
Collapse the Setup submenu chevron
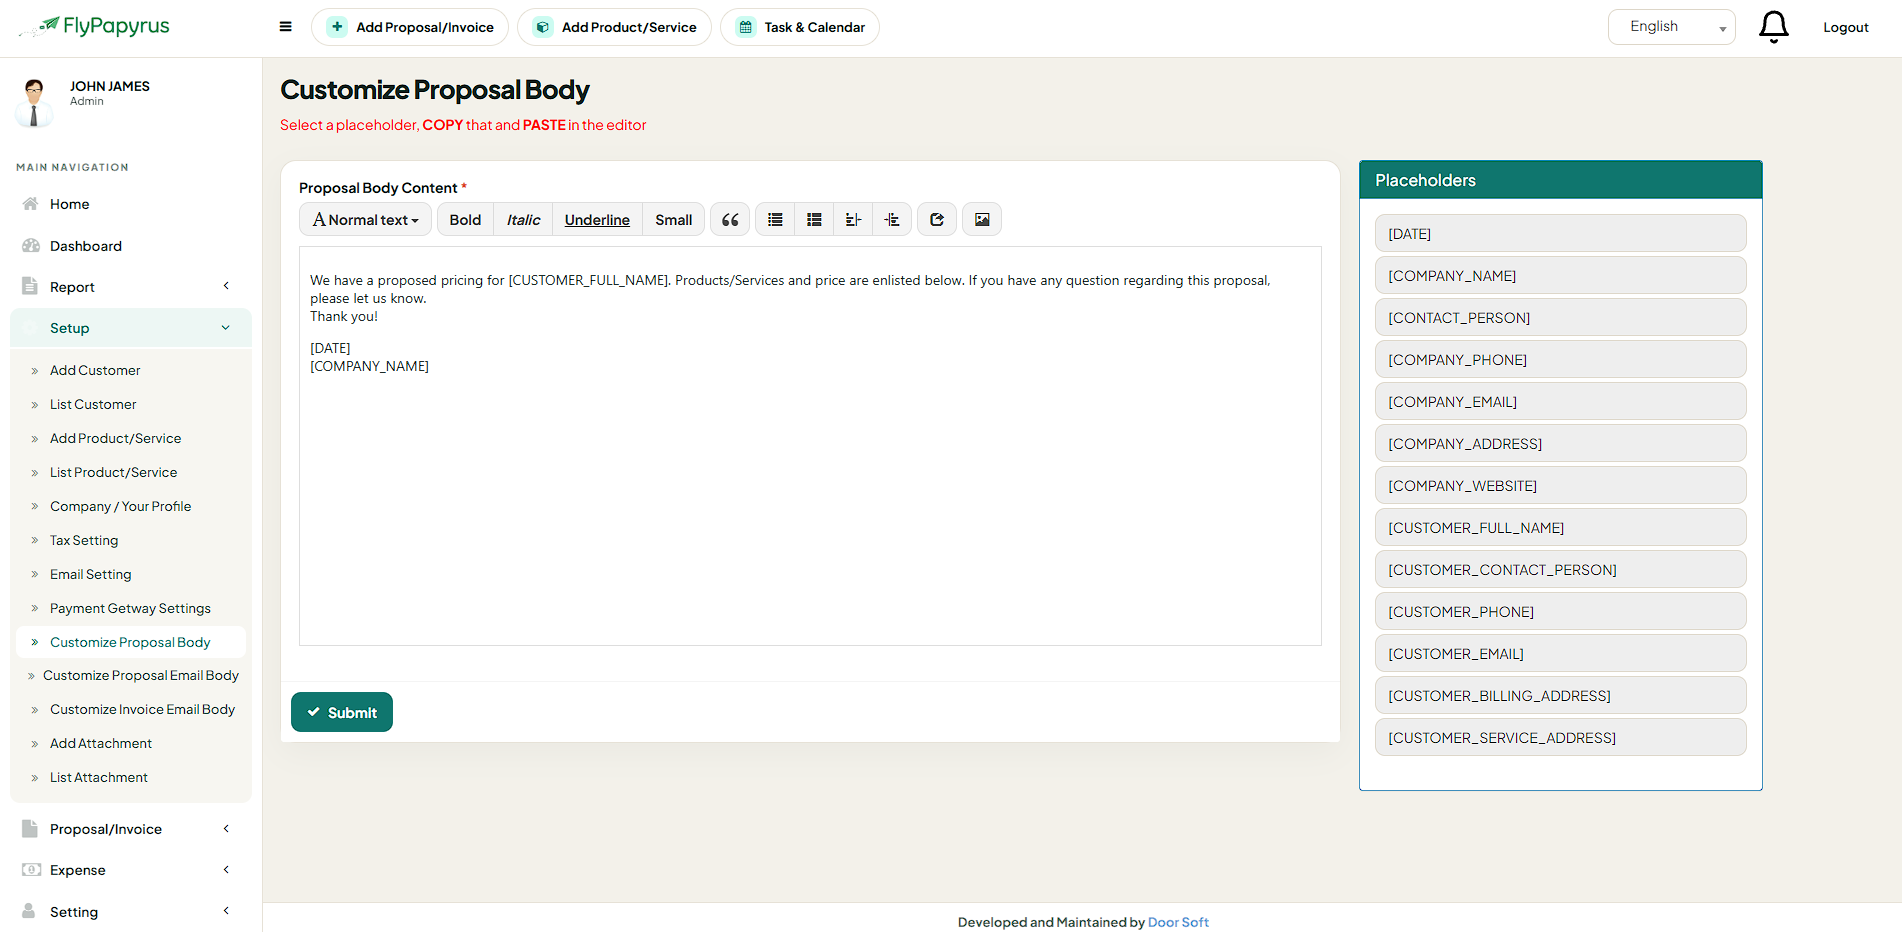tap(226, 328)
